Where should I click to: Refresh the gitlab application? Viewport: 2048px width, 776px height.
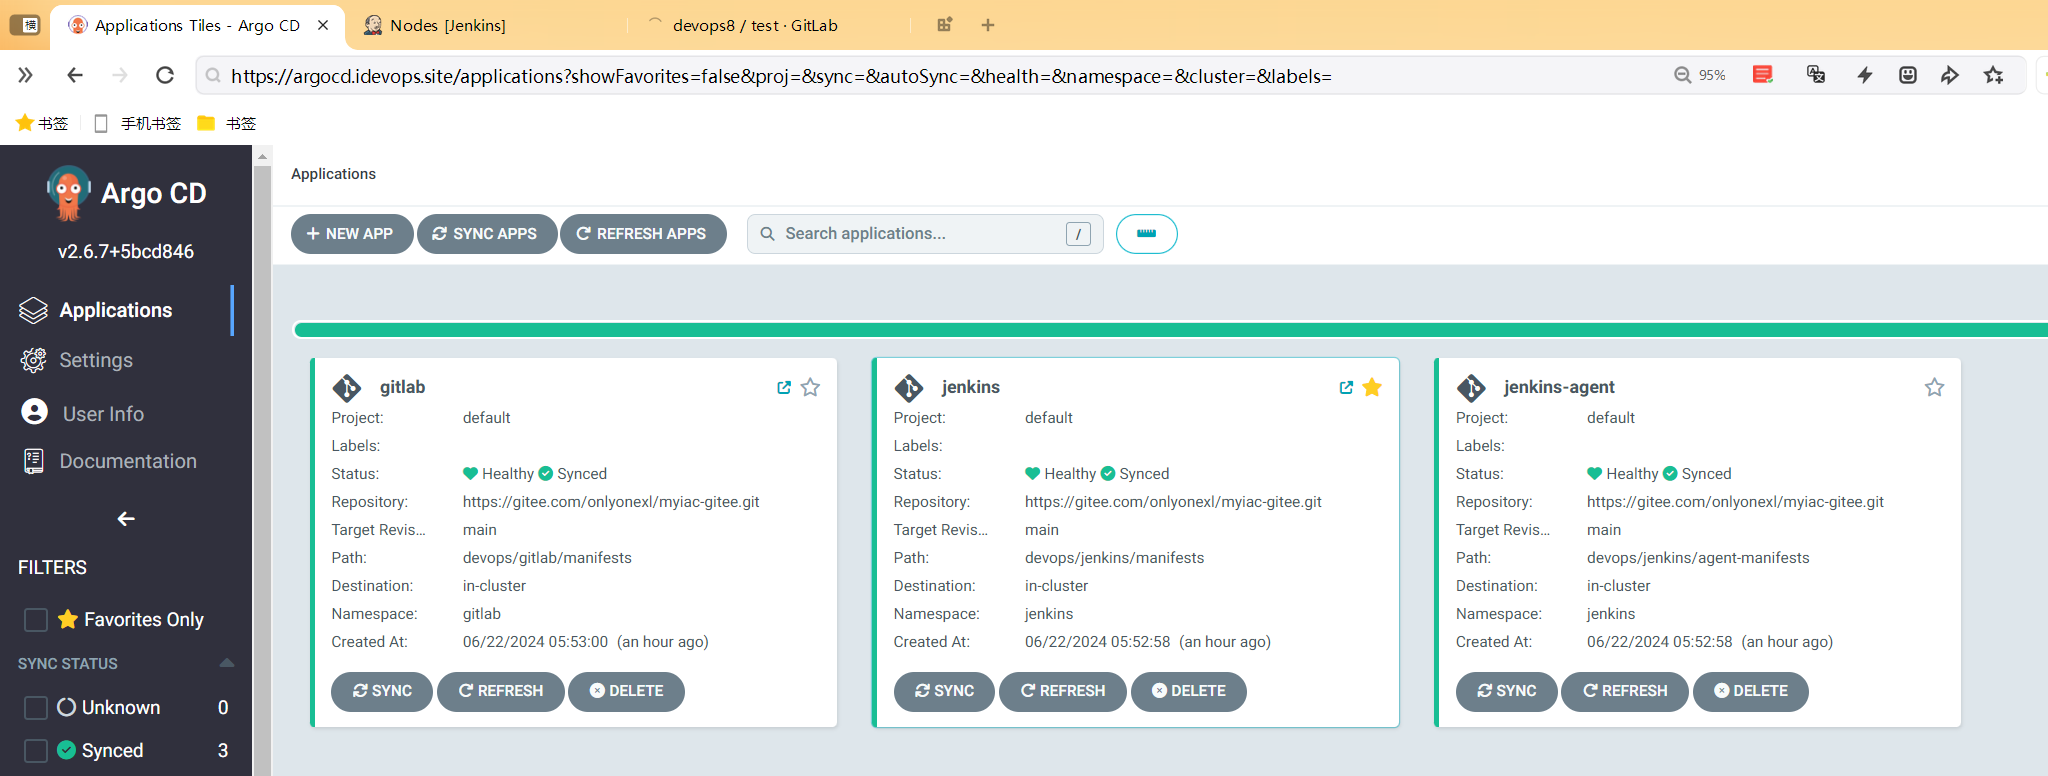pyautogui.click(x=500, y=691)
